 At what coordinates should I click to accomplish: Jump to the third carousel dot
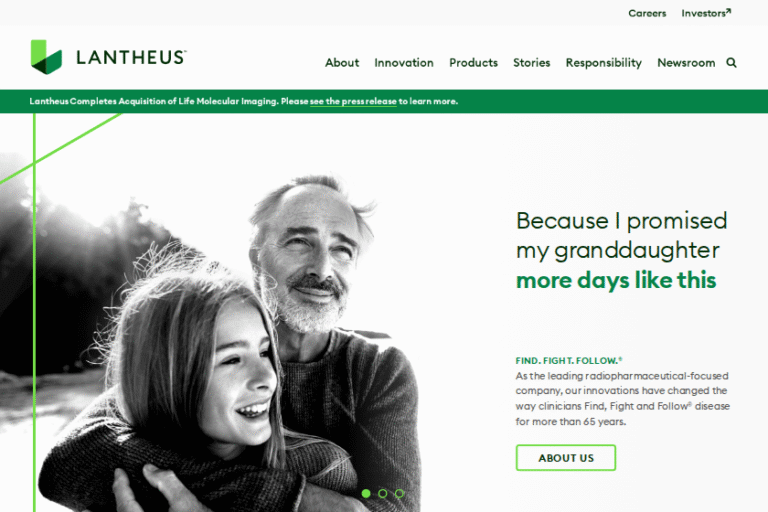(400, 493)
